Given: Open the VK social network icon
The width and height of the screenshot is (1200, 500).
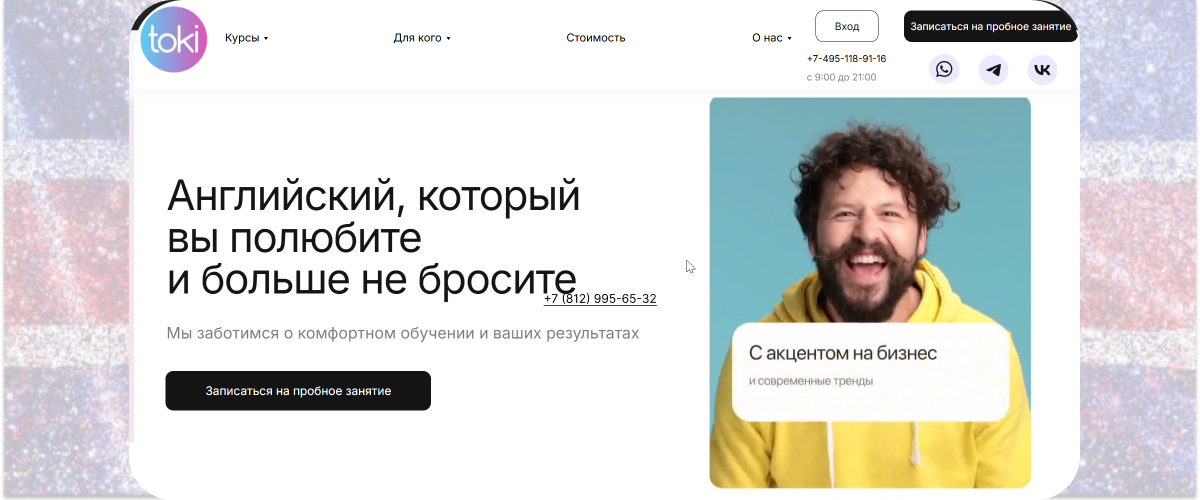Looking at the screenshot, I should tap(1042, 70).
